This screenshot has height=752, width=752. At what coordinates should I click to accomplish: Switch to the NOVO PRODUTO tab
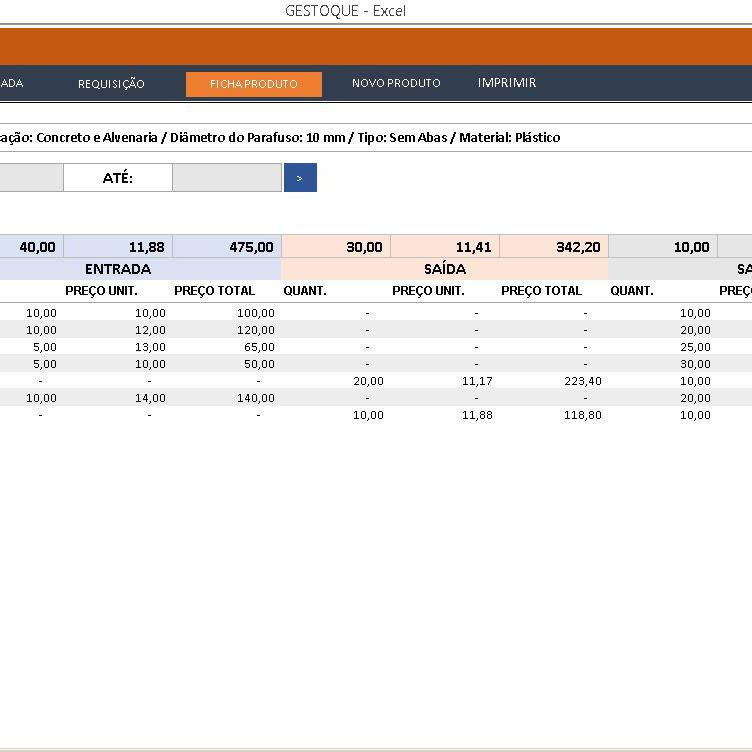[x=396, y=83]
